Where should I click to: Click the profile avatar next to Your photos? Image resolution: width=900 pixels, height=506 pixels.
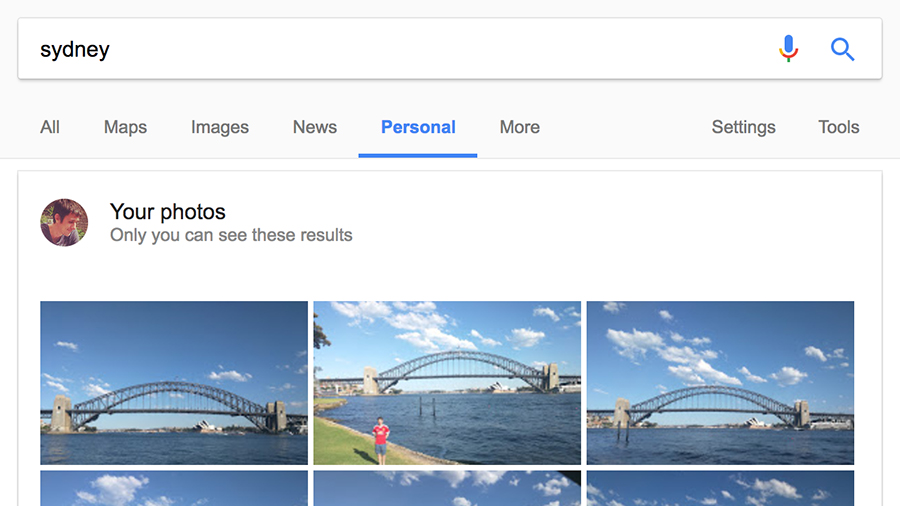tap(64, 223)
